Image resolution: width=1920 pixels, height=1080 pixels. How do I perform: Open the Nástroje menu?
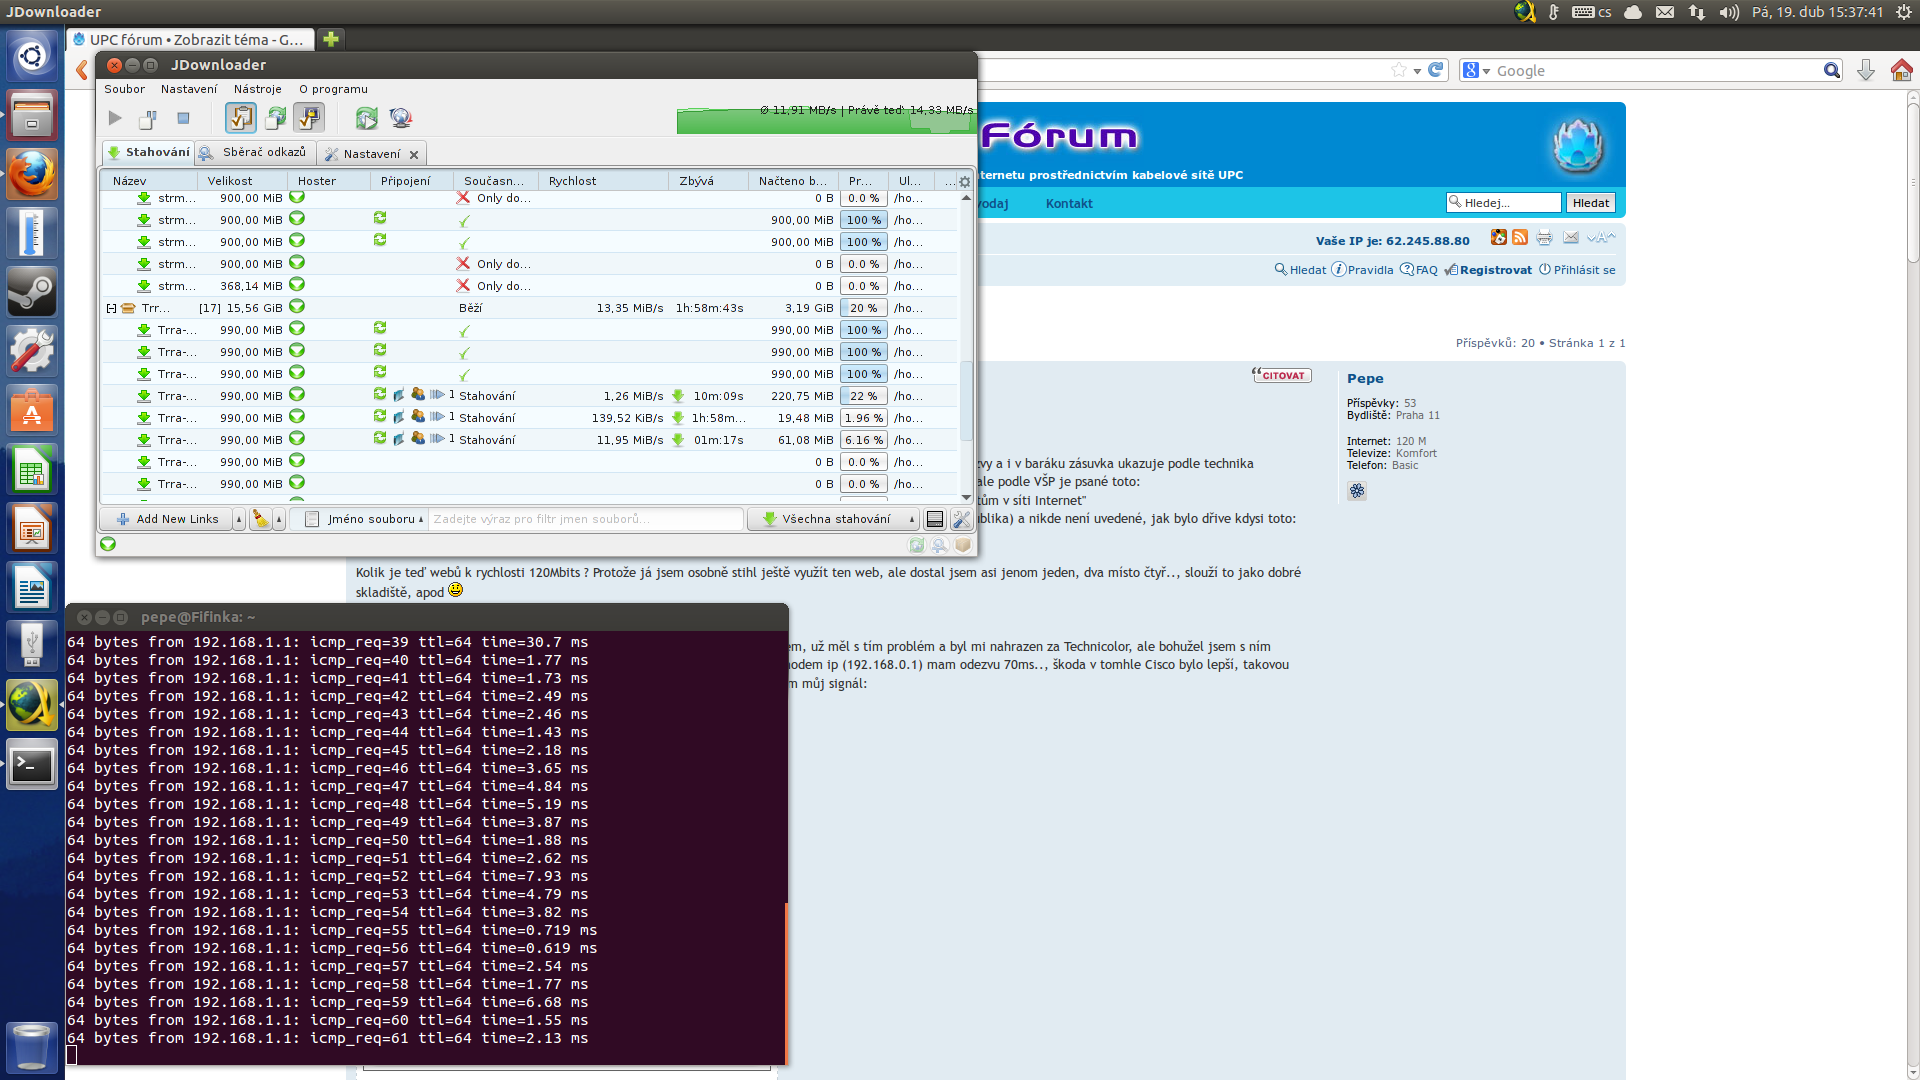257,89
